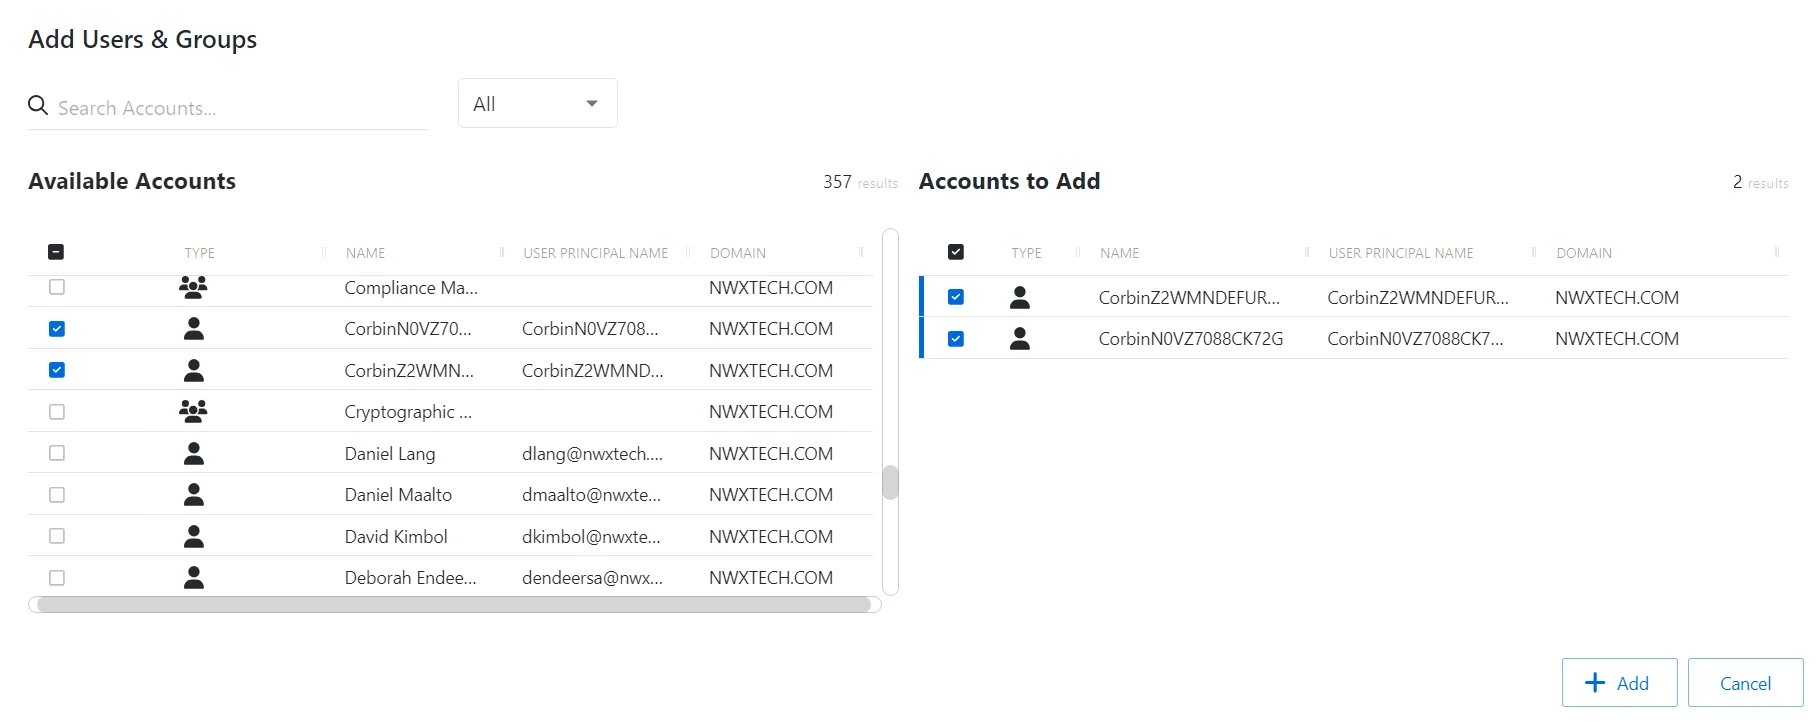Click the Cryptographic group icon
This screenshot has height=725, width=1817.
pos(193,411)
